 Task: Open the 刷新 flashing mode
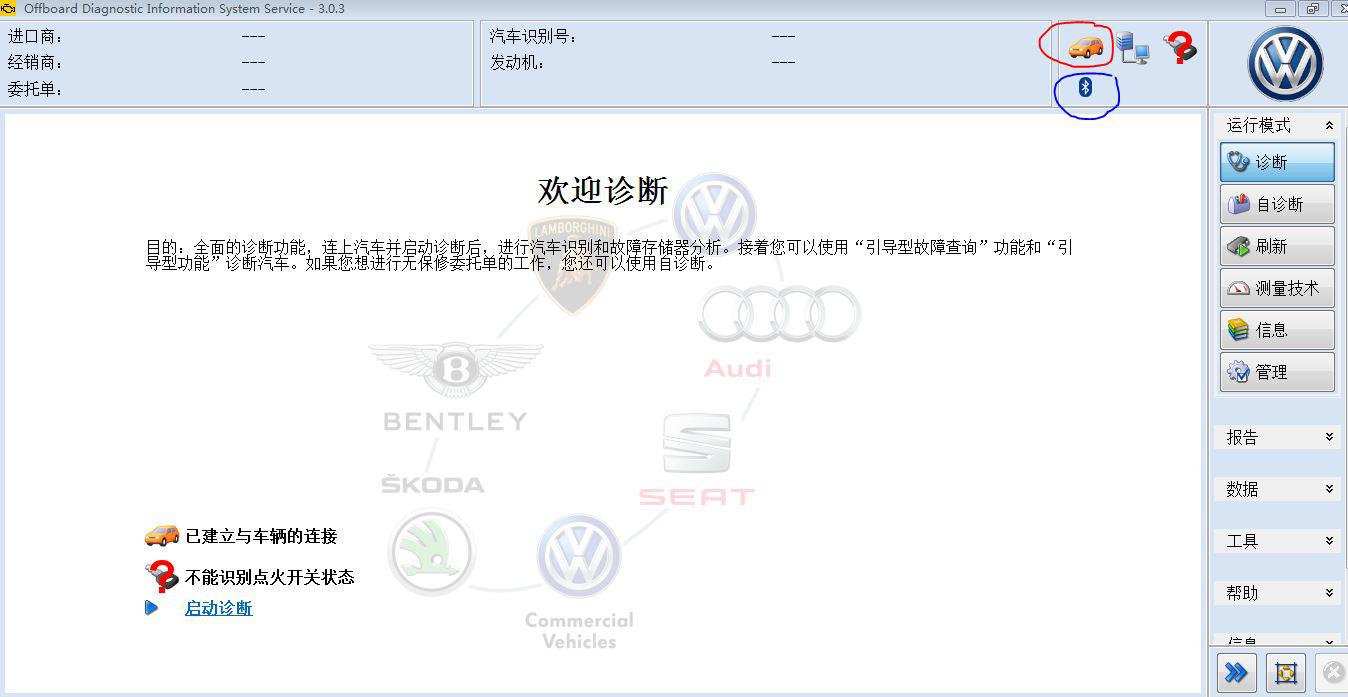(x=1277, y=246)
